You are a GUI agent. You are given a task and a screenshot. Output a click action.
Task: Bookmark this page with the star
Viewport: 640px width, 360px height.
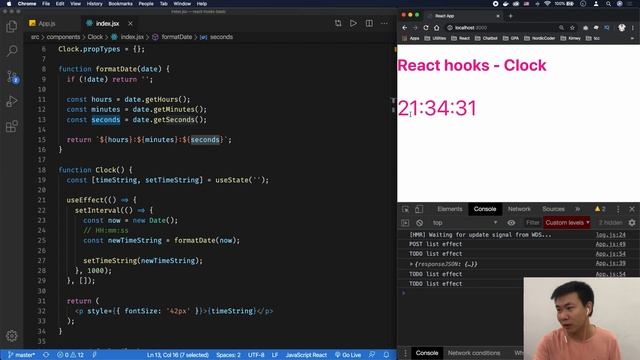click(572, 28)
